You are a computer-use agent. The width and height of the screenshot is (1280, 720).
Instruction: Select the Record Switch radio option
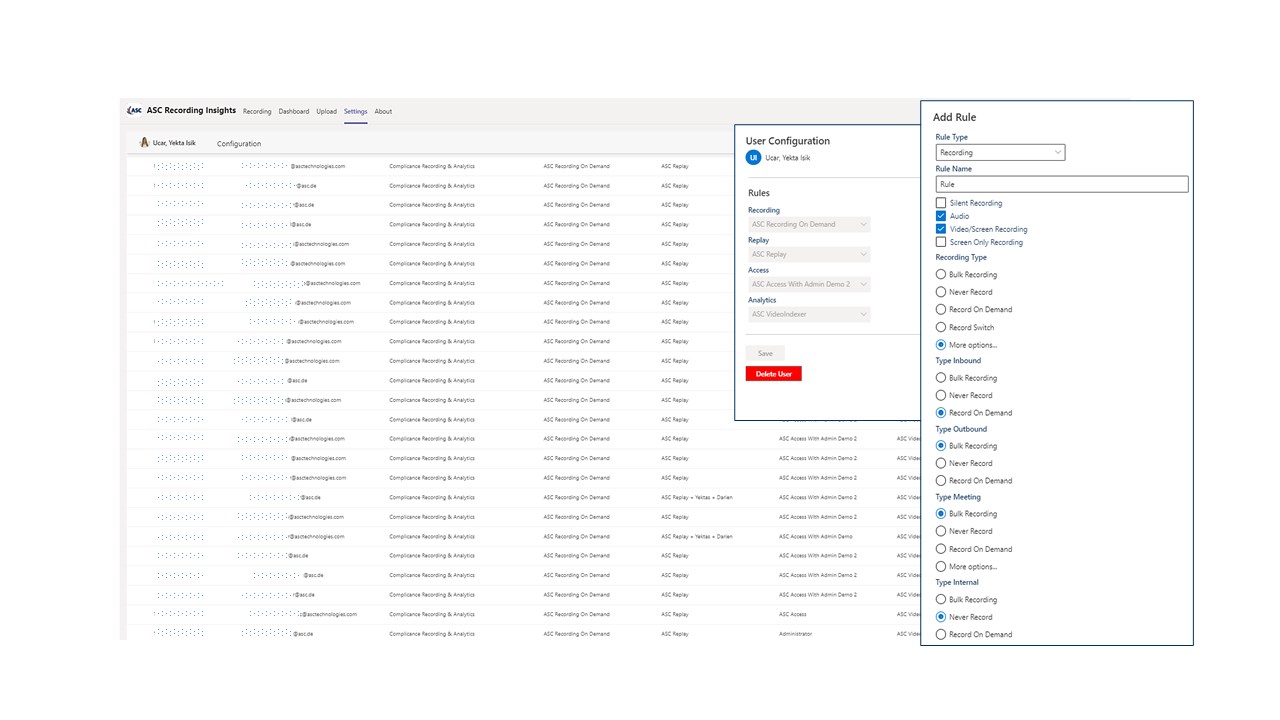point(941,327)
